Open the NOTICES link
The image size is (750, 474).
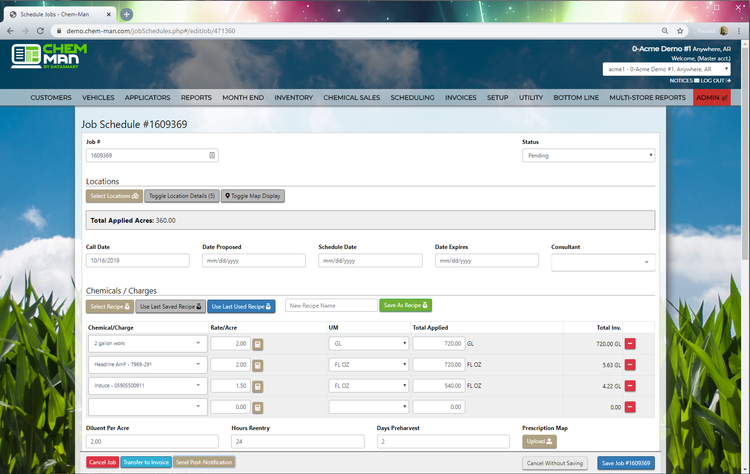coord(684,80)
